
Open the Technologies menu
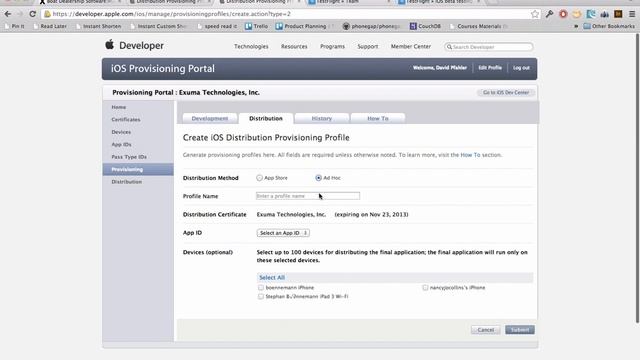click(x=251, y=47)
